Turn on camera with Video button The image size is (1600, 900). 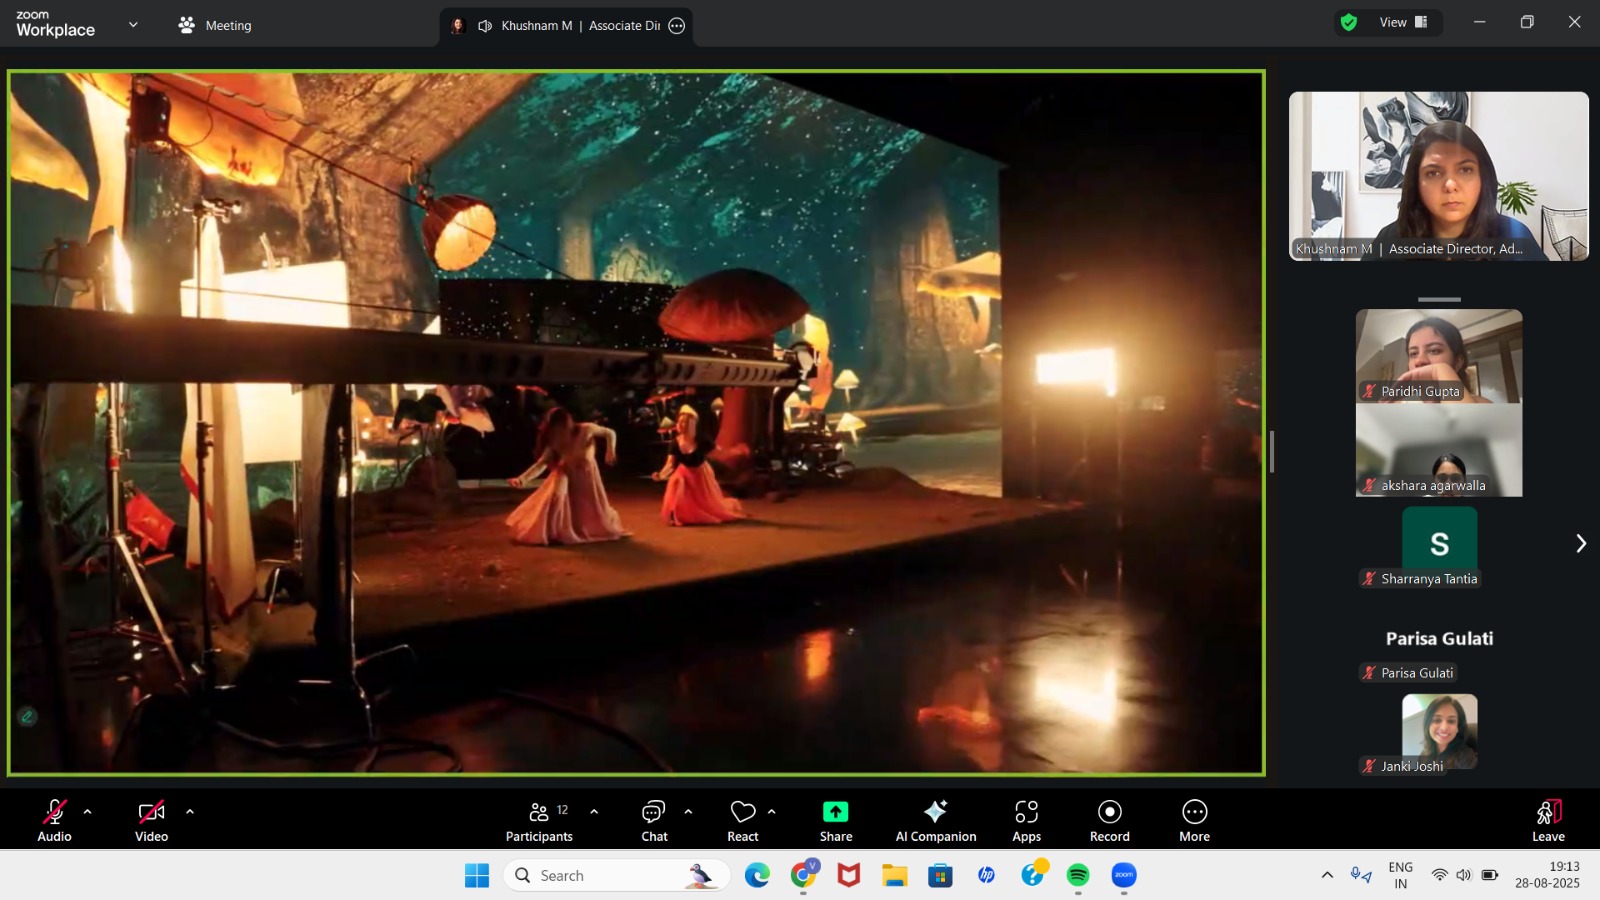151,820
